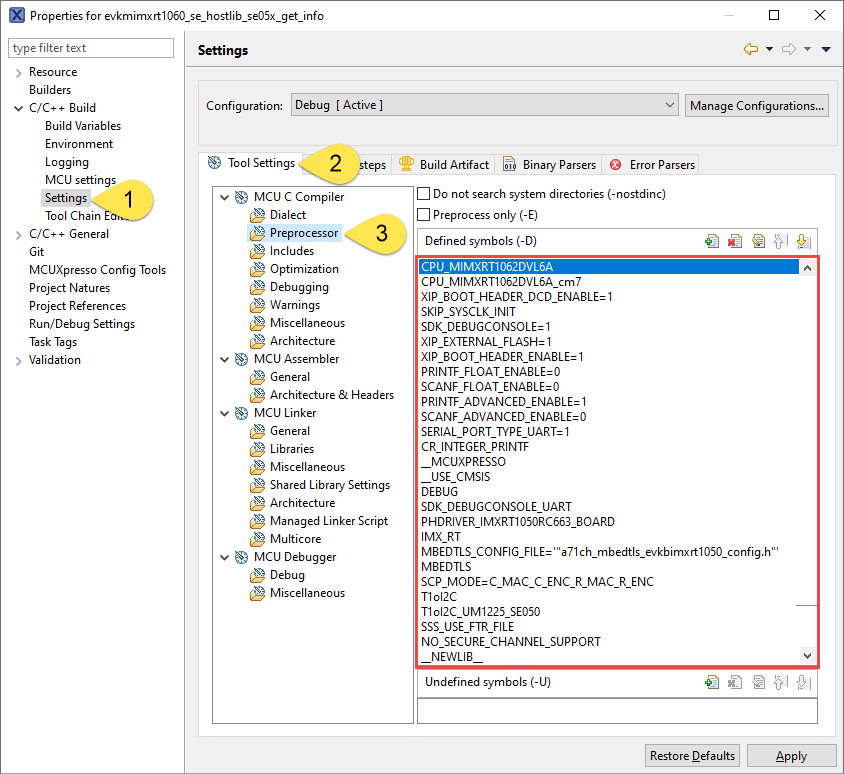
Task: Navigate back using the yellow back arrow
Action: pos(753,48)
